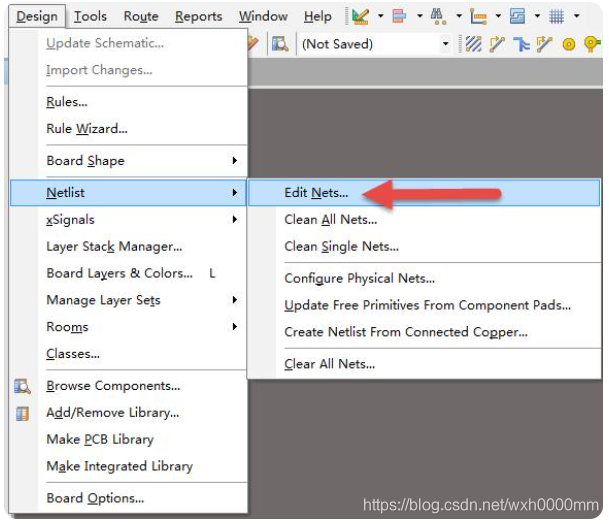Select the Netlist menu entry
609x524 pixels.
click(x=128, y=193)
